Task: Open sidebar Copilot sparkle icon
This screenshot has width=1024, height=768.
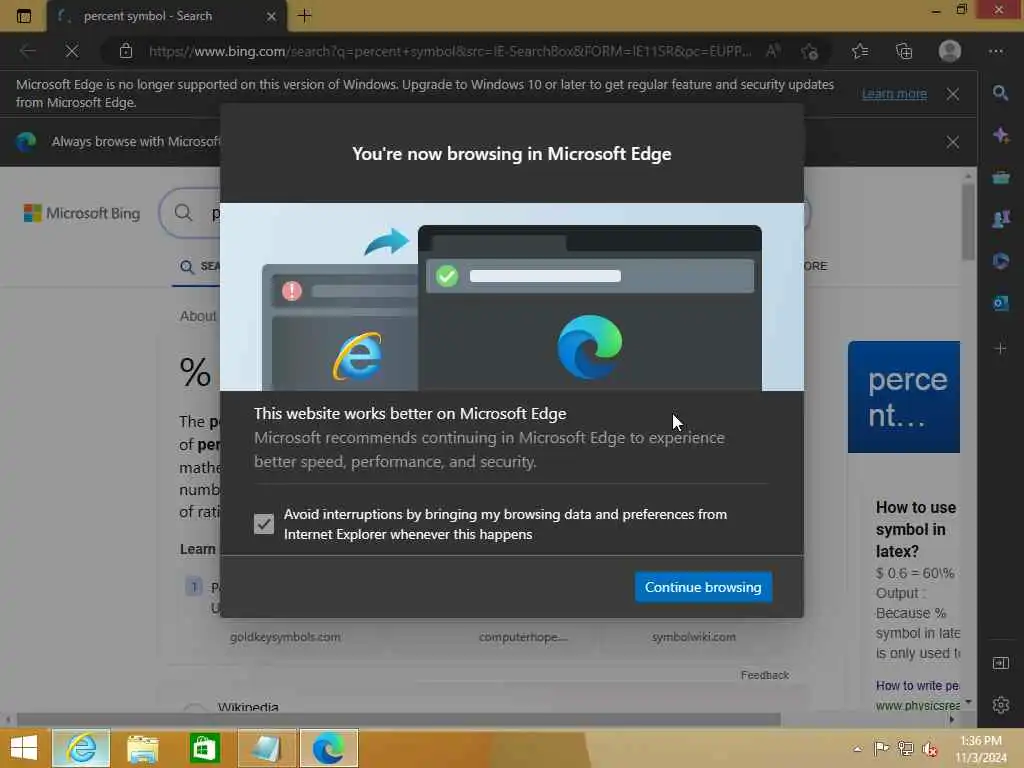Action: pyautogui.click(x=1000, y=135)
